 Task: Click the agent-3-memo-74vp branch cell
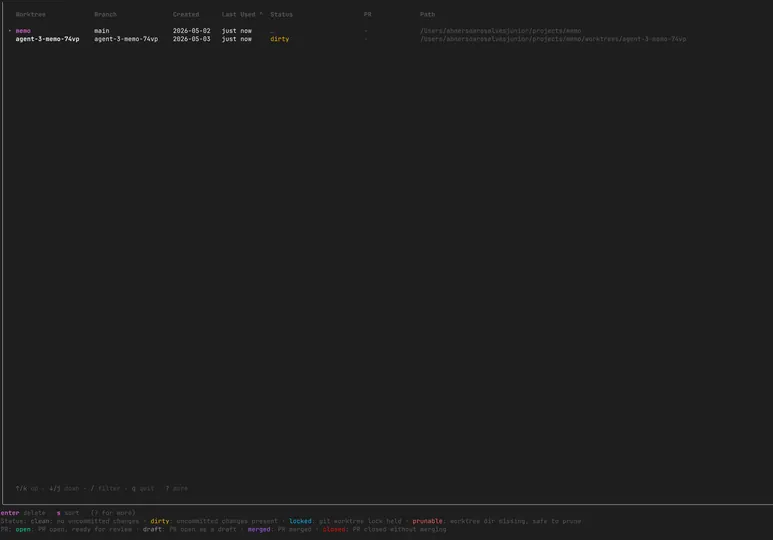(126, 39)
